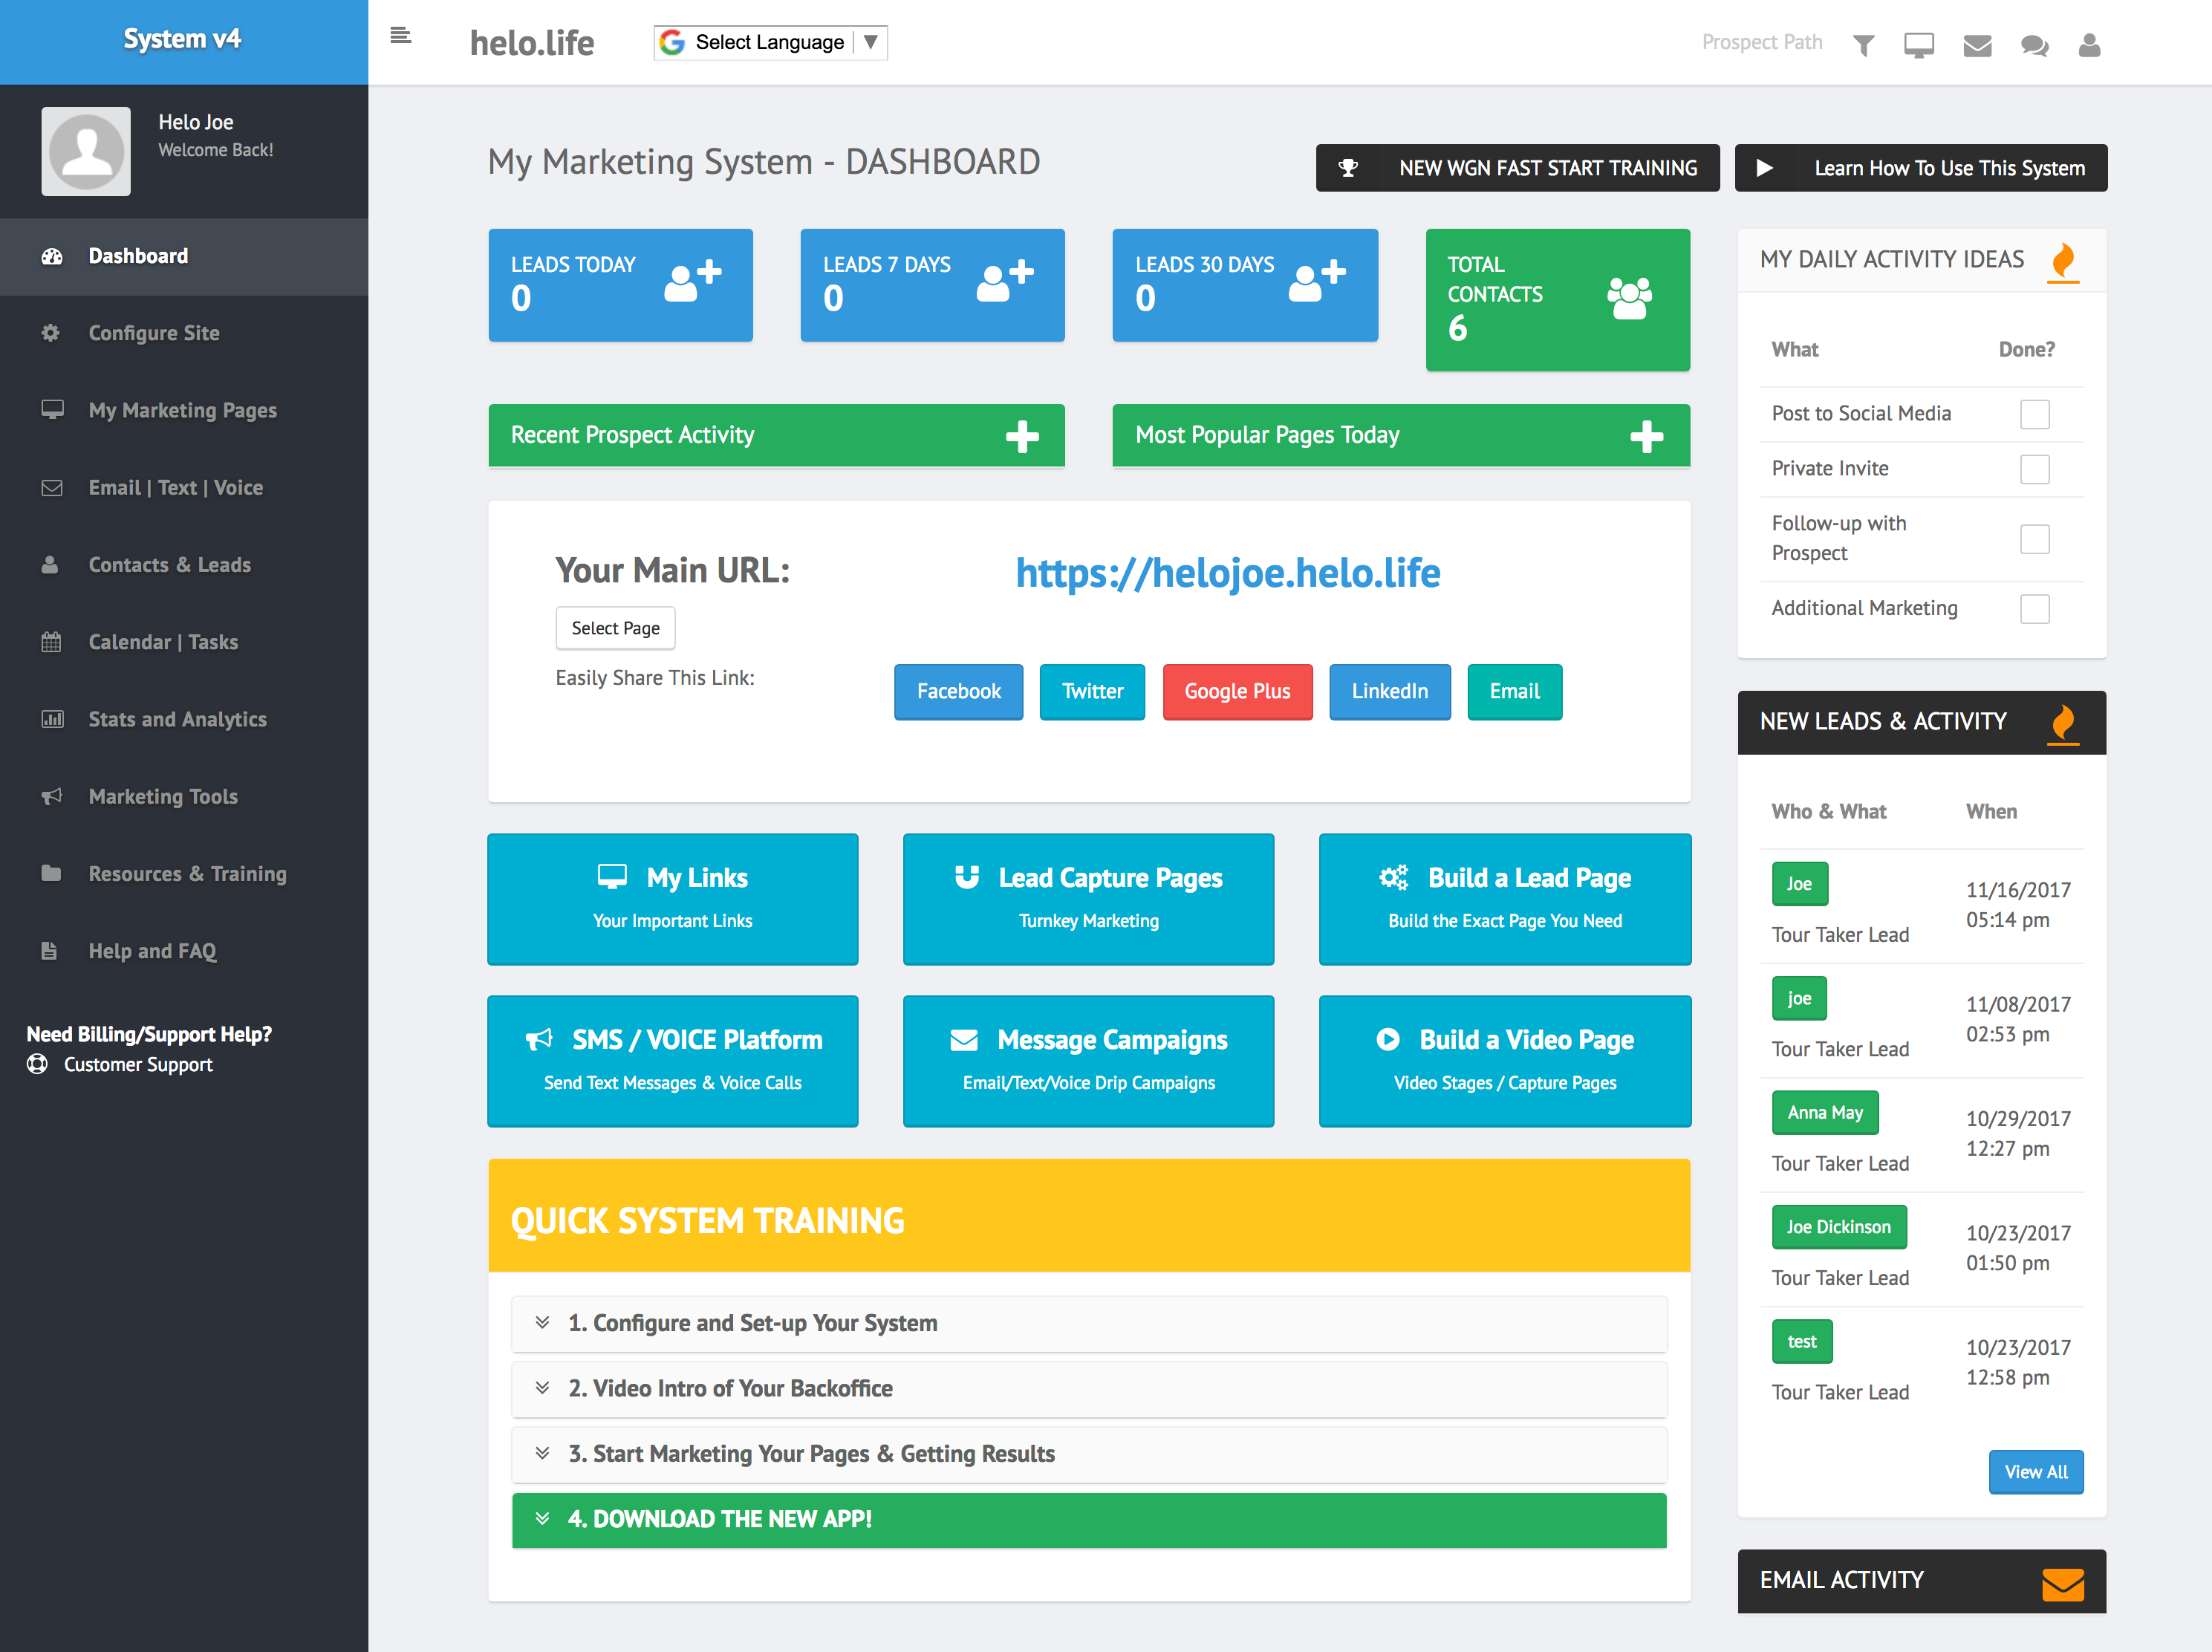This screenshot has width=2212, height=1652.
Task: Click the View All leads button
Action: coord(2035,1472)
